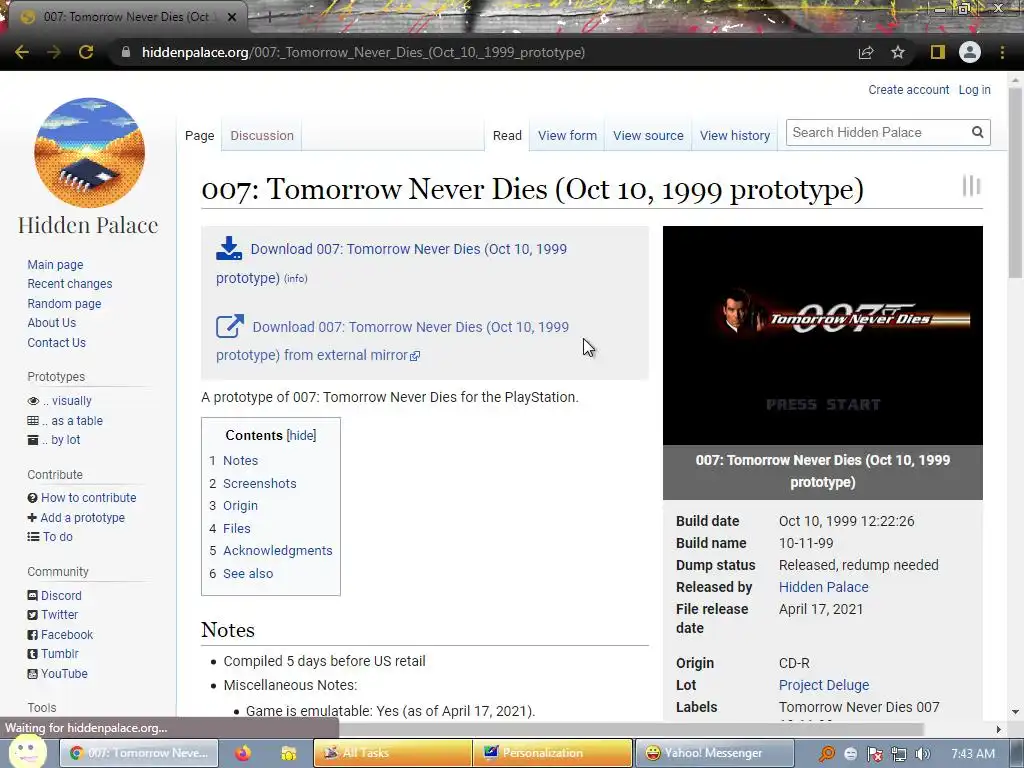Click the Facebook icon in Community

[x=33, y=635]
